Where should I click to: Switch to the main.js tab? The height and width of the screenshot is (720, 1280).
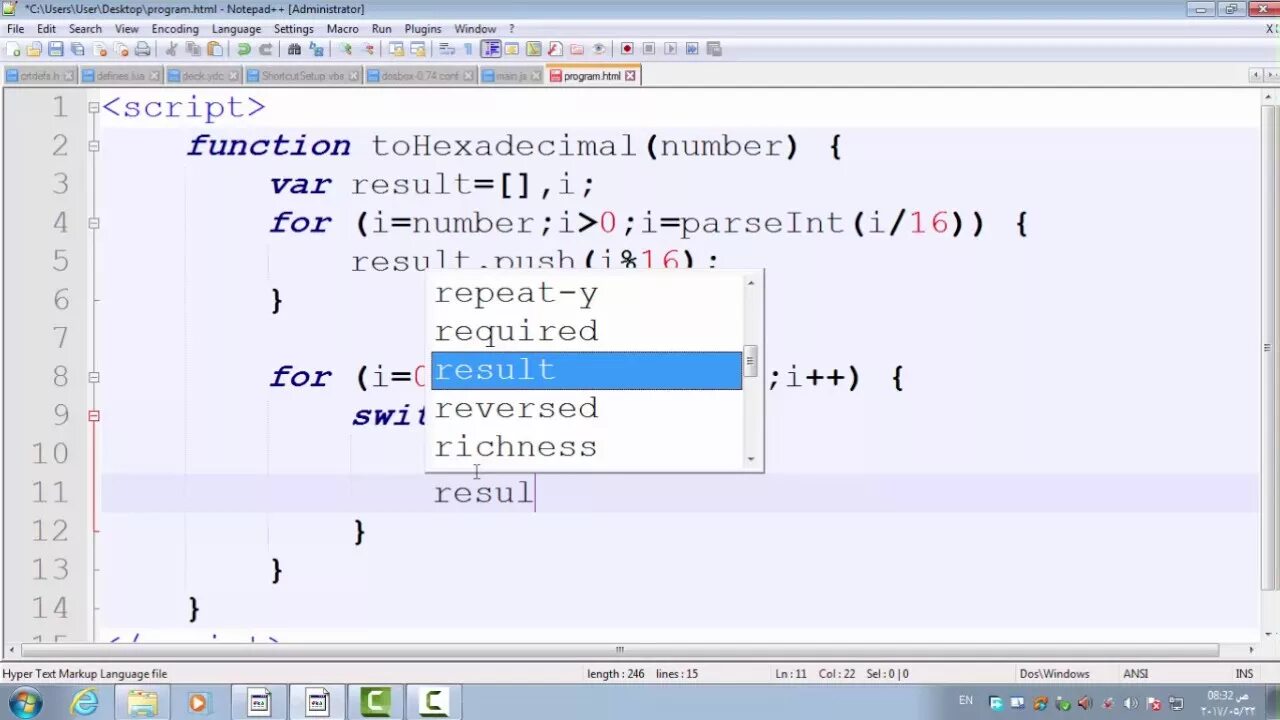point(510,76)
